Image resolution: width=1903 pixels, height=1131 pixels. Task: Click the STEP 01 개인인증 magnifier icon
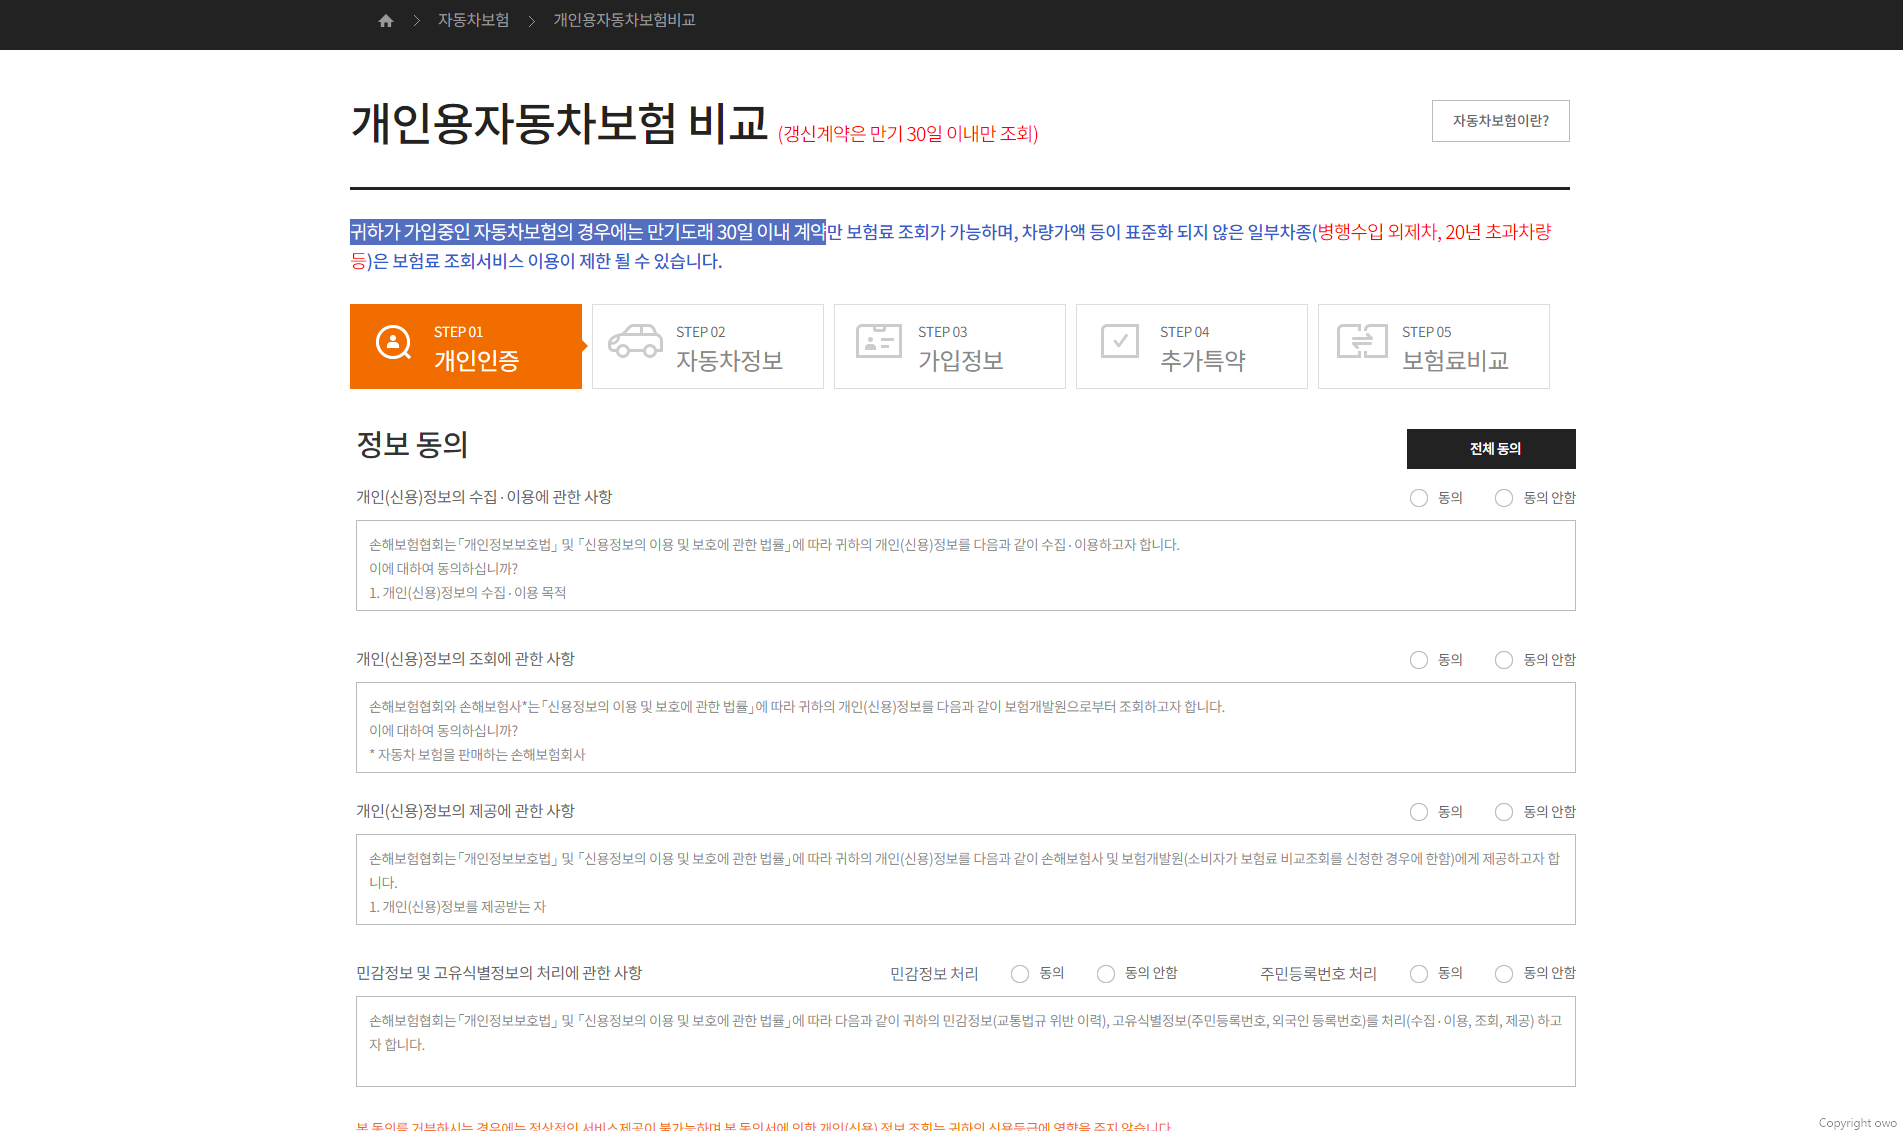click(x=393, y=343)
